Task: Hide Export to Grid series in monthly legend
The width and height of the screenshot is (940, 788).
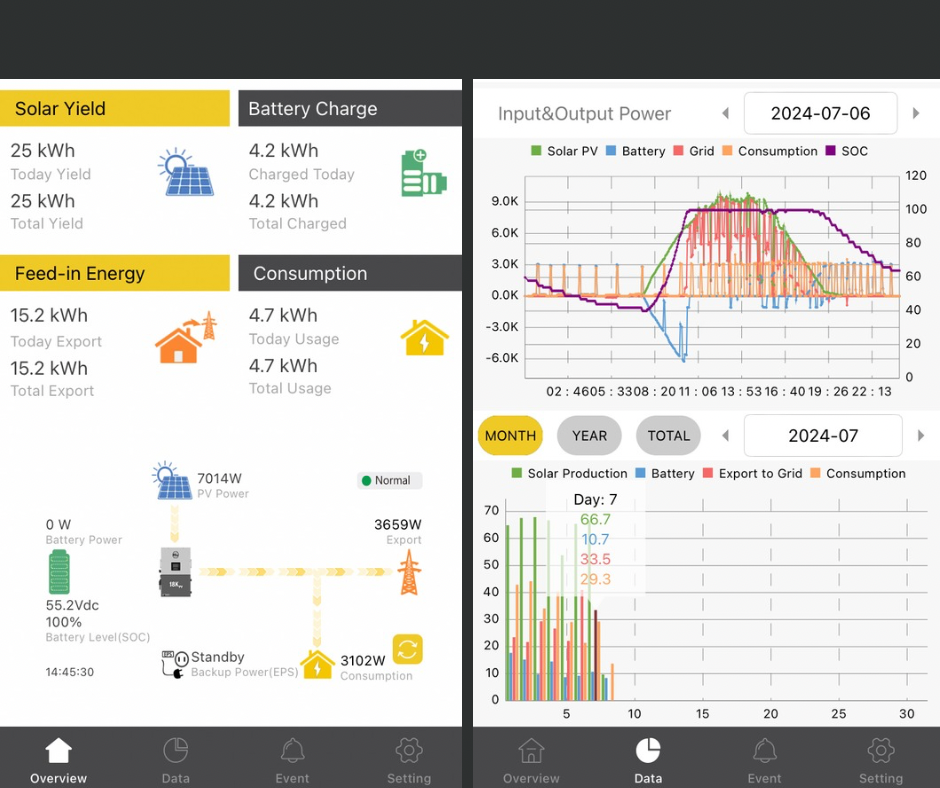Action: (753, 473)
